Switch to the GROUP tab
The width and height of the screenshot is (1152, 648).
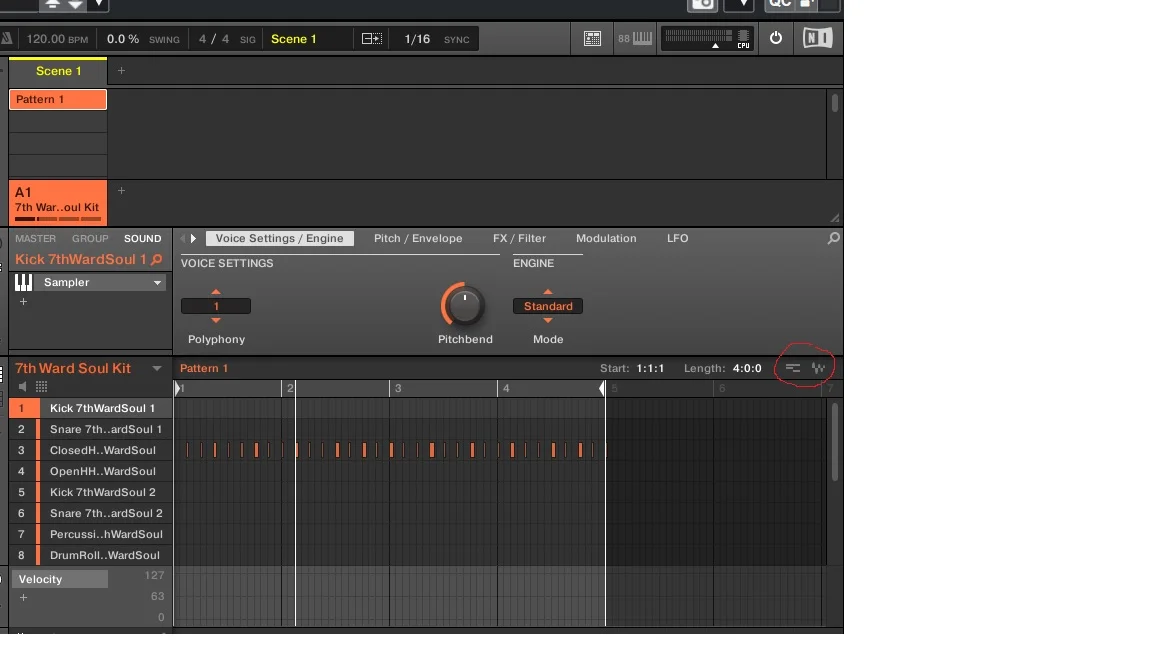[90, 238]
